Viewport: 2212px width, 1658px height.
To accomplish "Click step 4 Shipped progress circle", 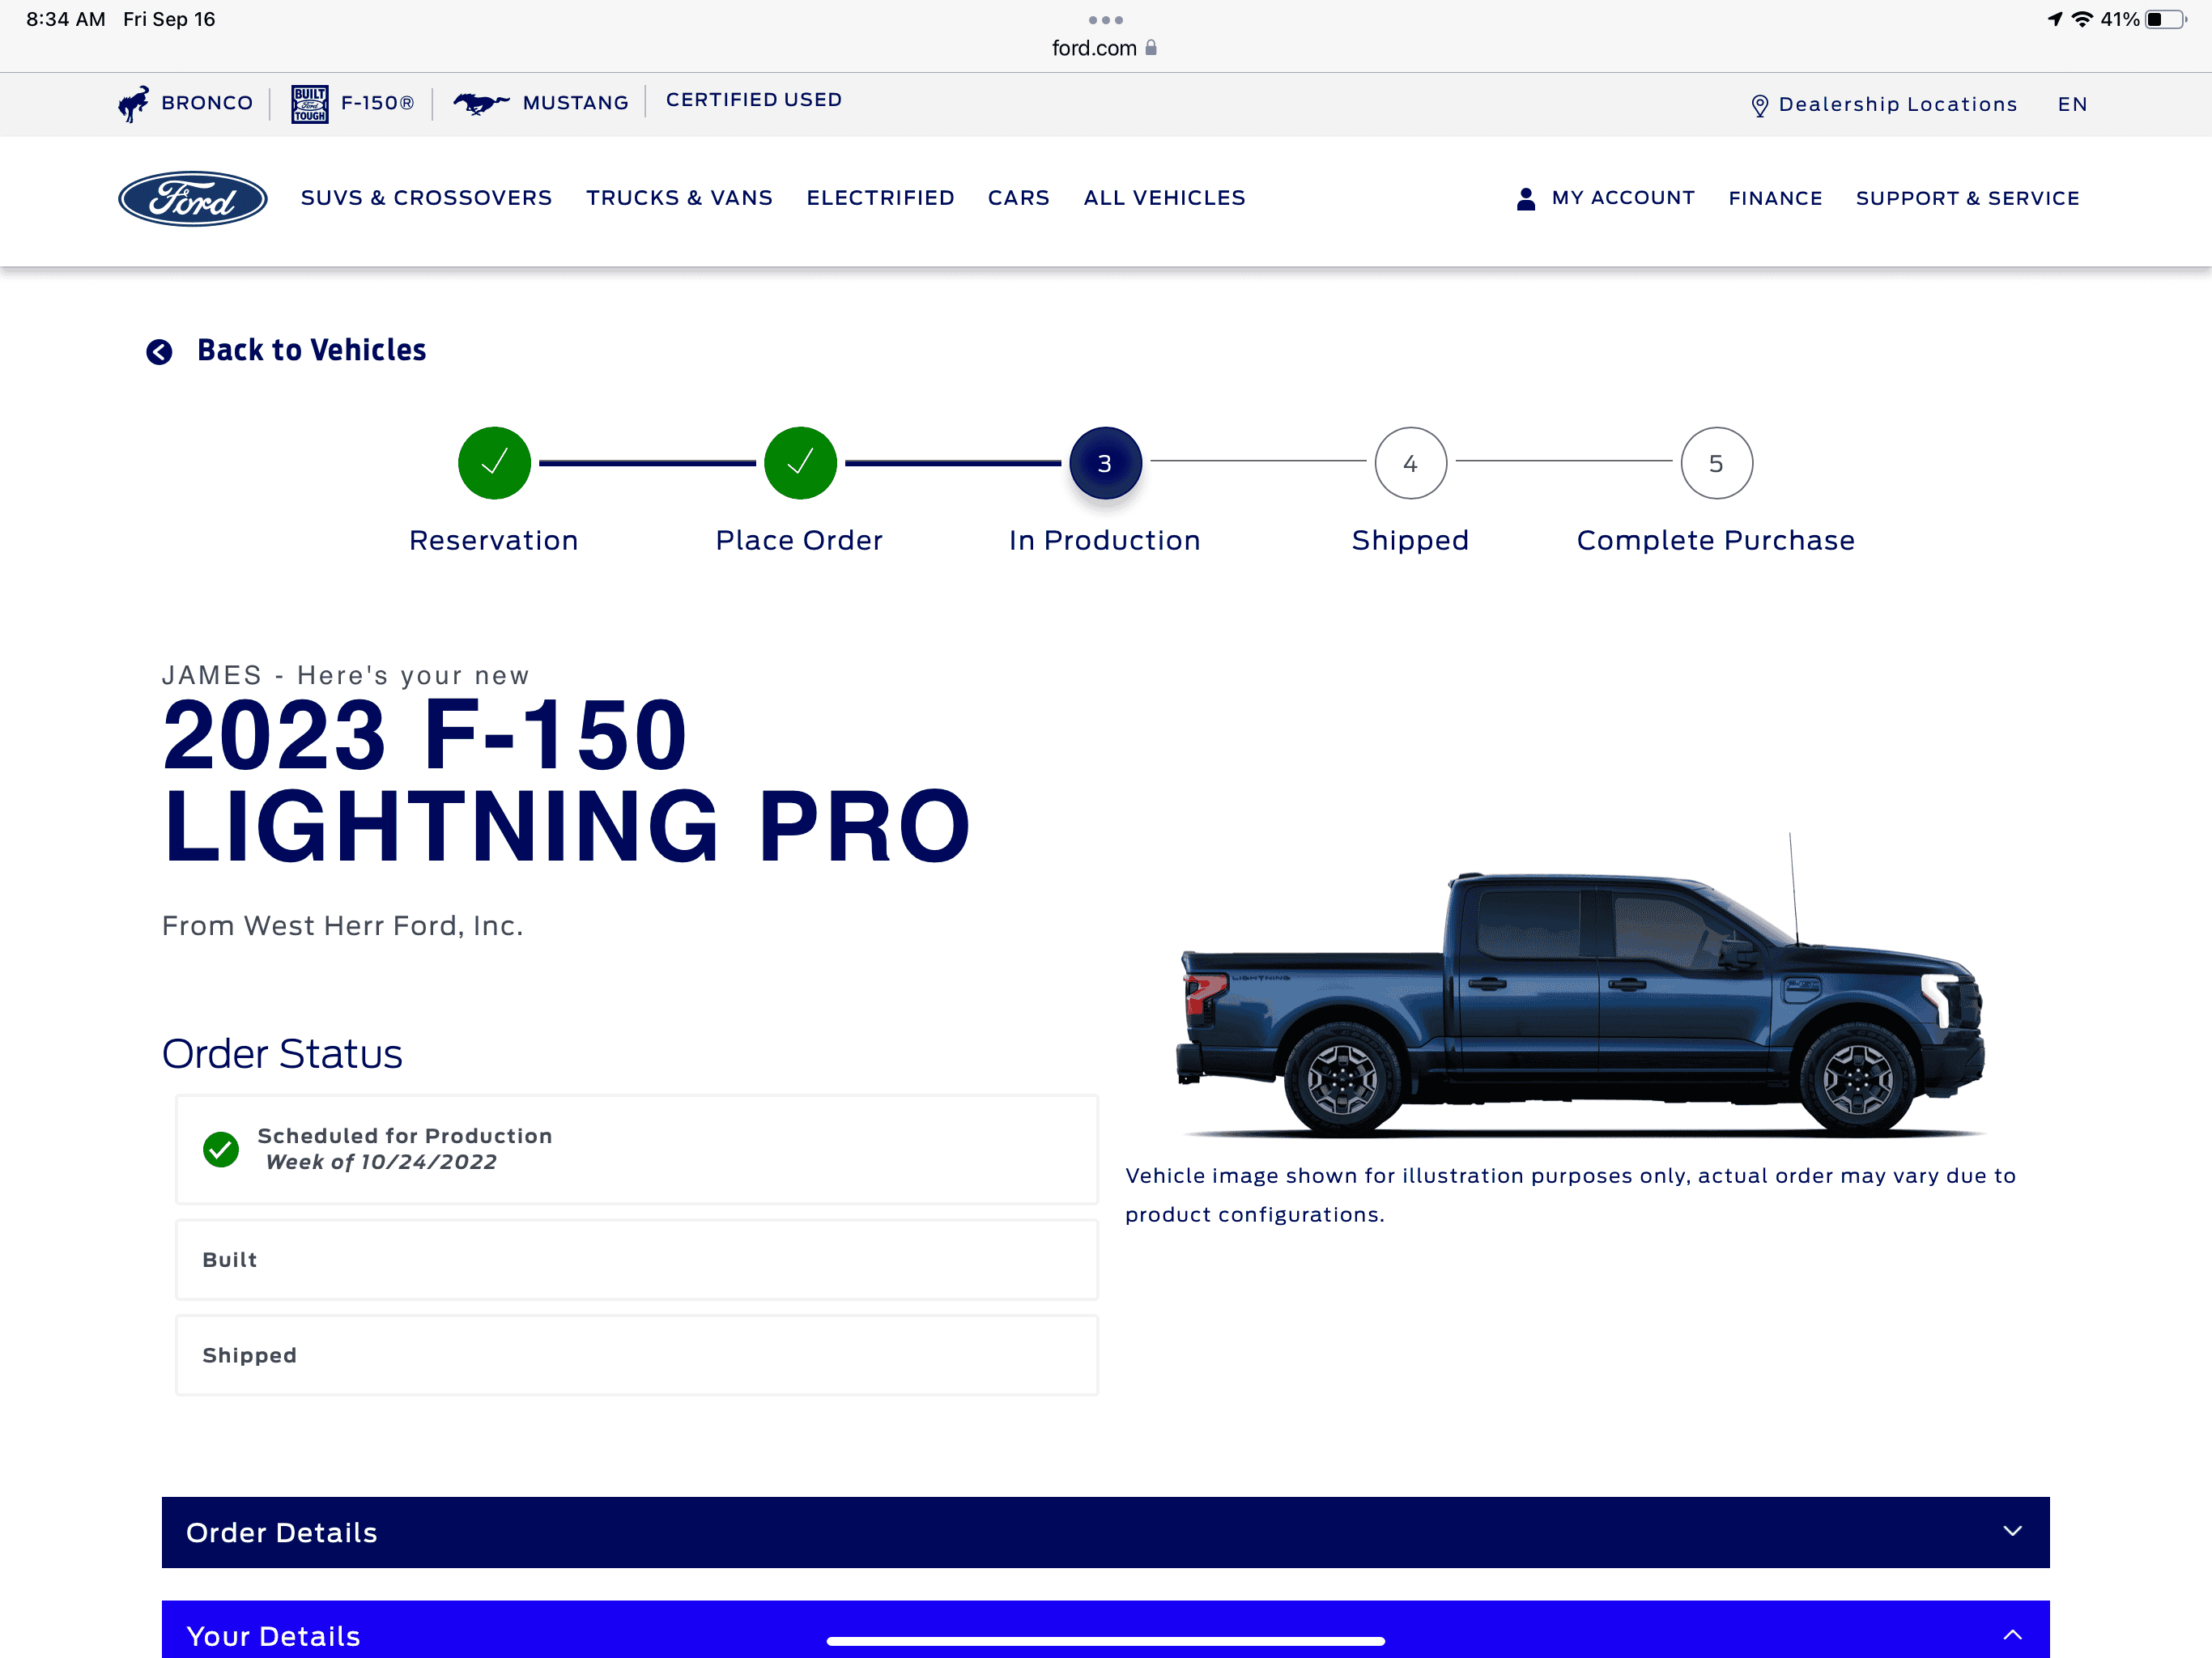I will pos(1410,463).
